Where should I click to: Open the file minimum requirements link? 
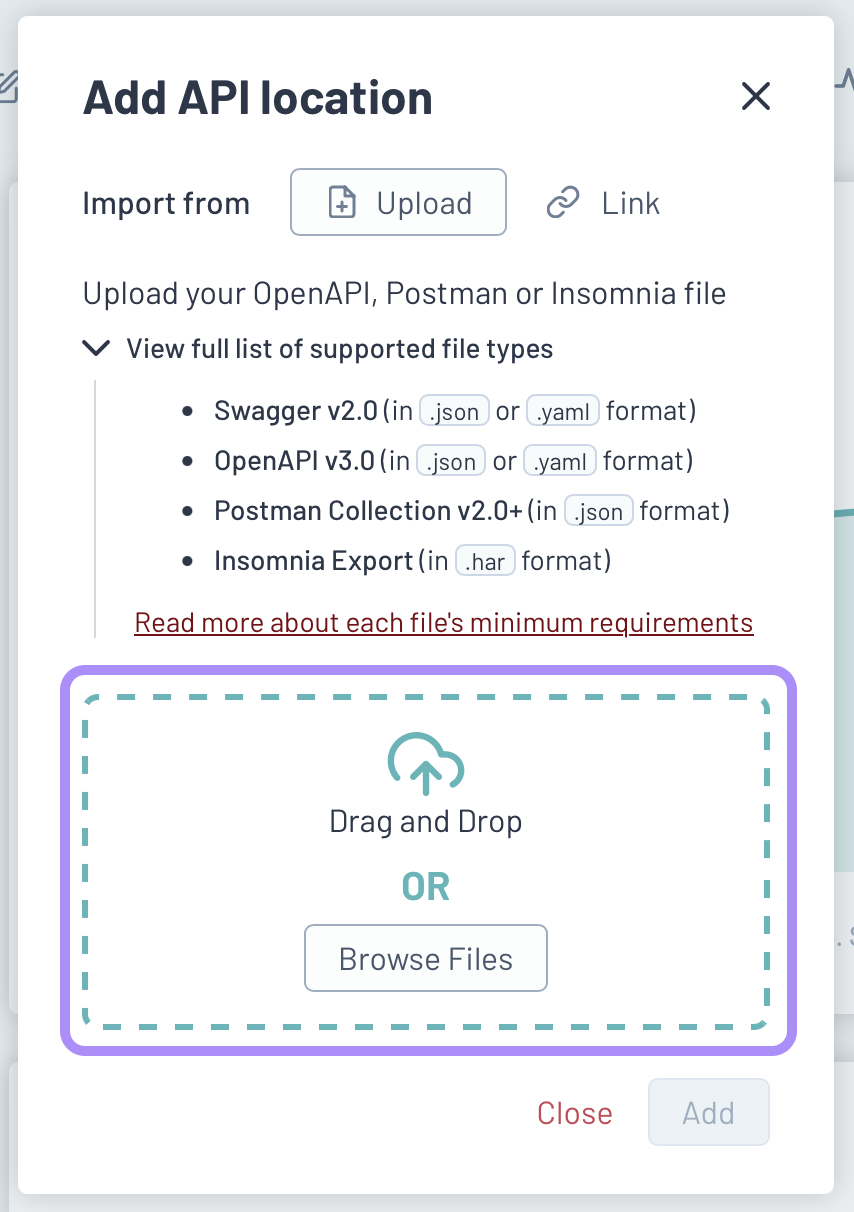pyautogui.click(x=443, y=623)
